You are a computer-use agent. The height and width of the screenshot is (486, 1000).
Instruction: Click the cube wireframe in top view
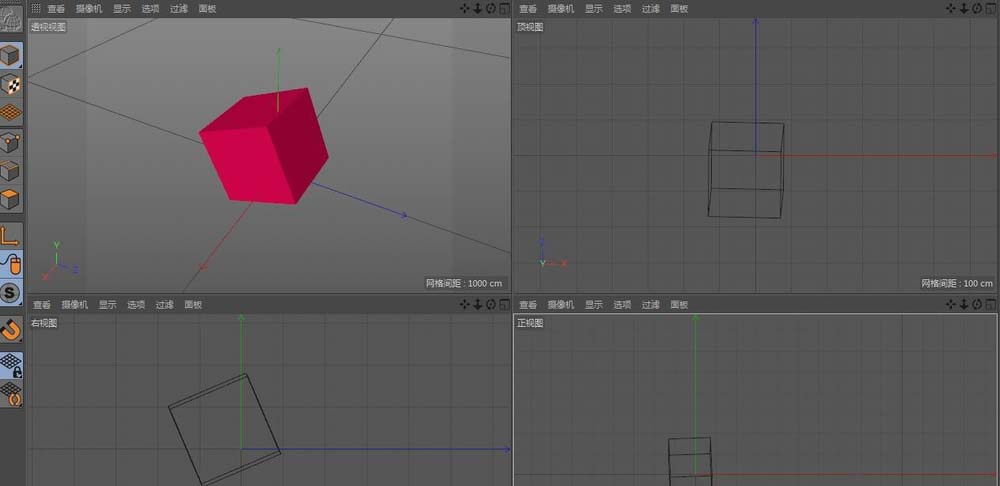pos(746,169)
